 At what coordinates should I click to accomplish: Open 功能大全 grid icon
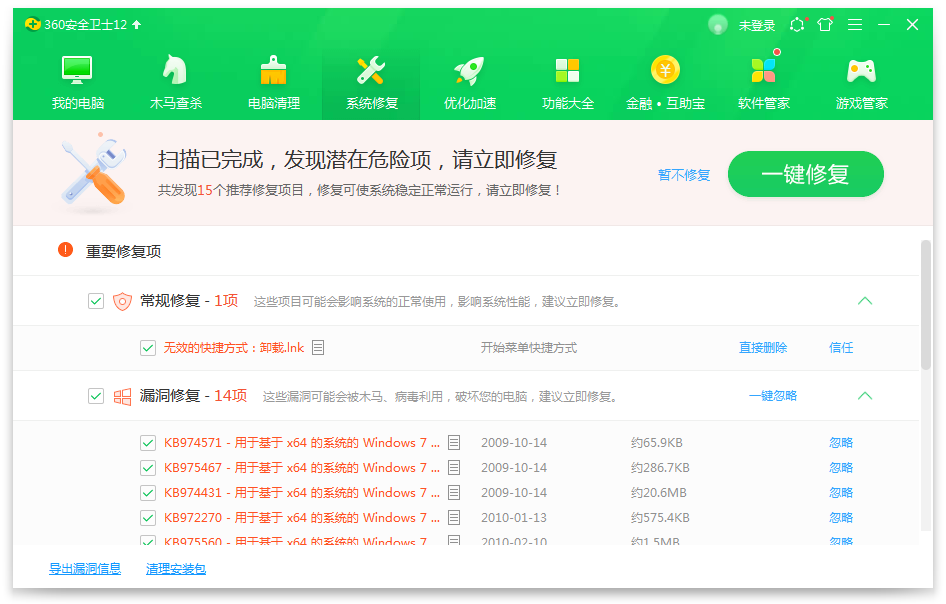[567, 70]
